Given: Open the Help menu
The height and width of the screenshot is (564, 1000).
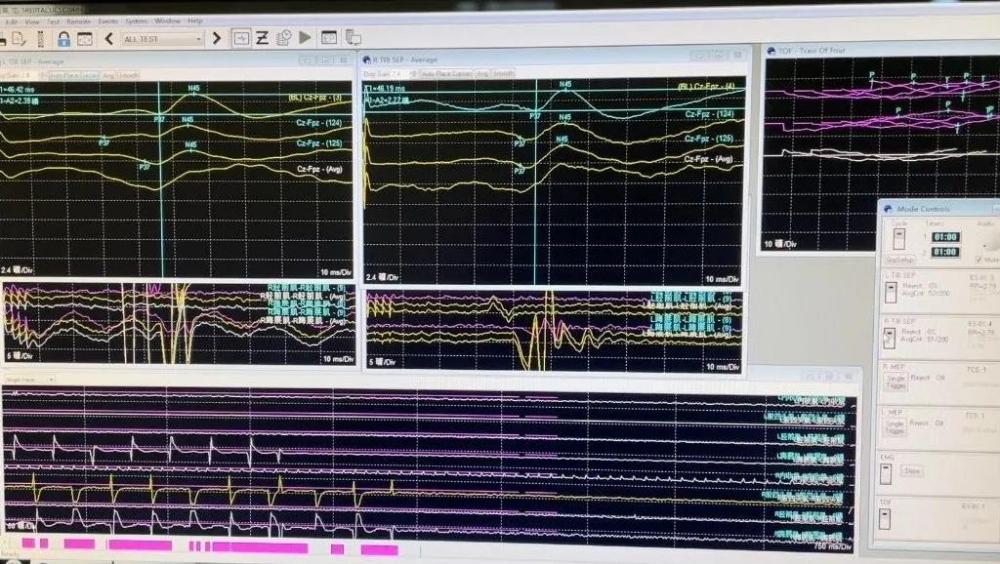Looking at the screenshot, I should click(195, 20).
